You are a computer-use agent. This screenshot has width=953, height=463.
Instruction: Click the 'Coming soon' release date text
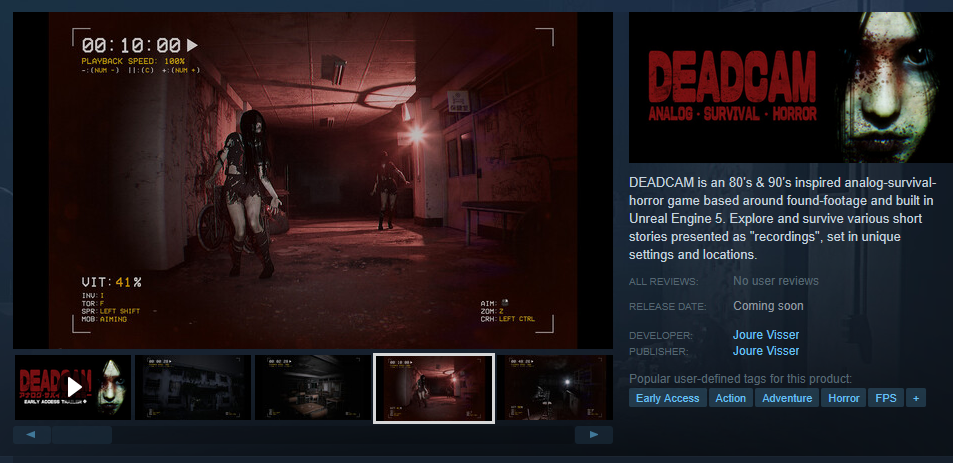(768, 306)
